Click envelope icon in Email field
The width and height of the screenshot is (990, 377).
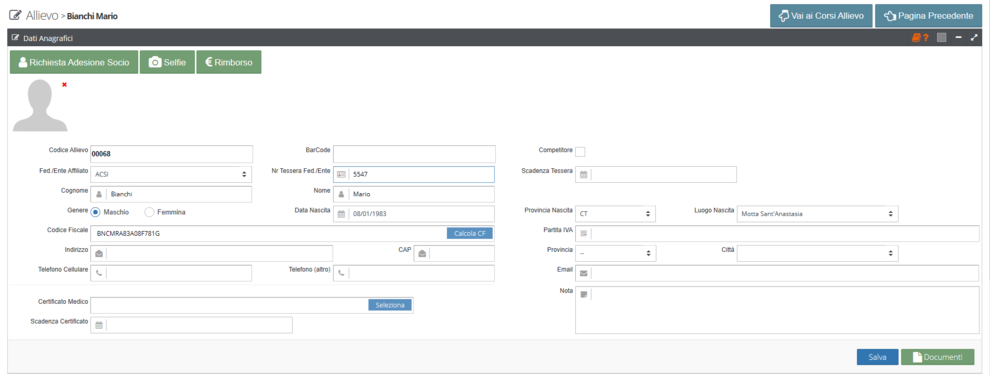click(583, 273)
